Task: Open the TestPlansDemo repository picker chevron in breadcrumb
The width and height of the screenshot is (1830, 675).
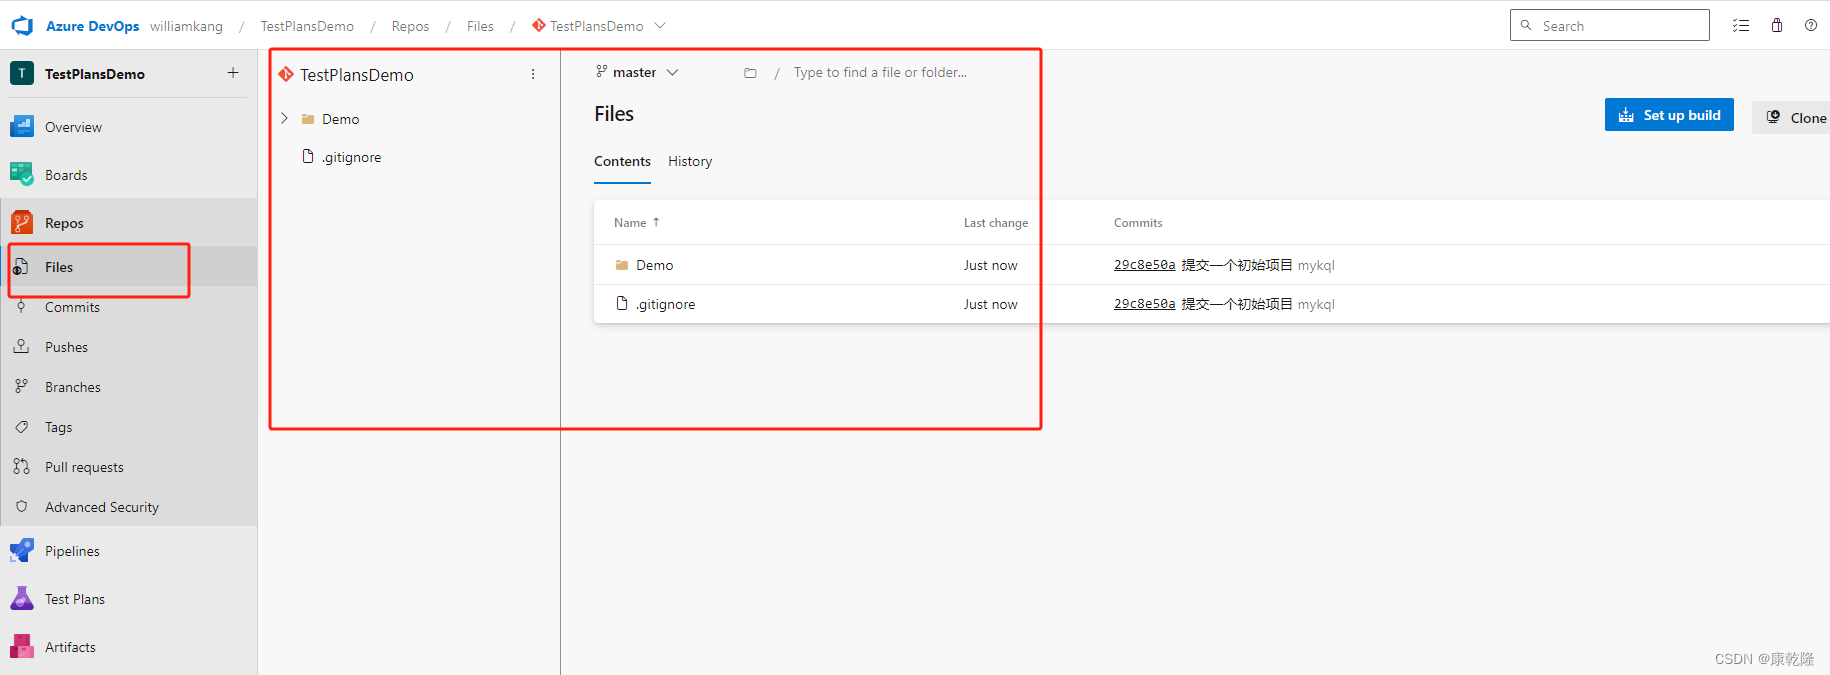Action: (660, 26)
